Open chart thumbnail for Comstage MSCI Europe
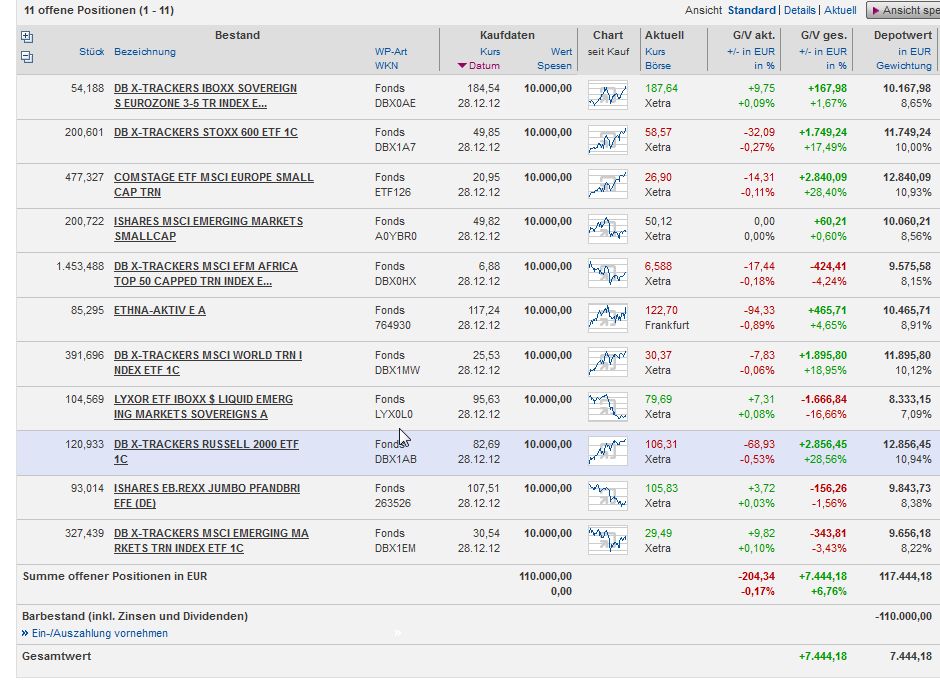Screen dimensions: 940x681 click(x=607, y=185)
